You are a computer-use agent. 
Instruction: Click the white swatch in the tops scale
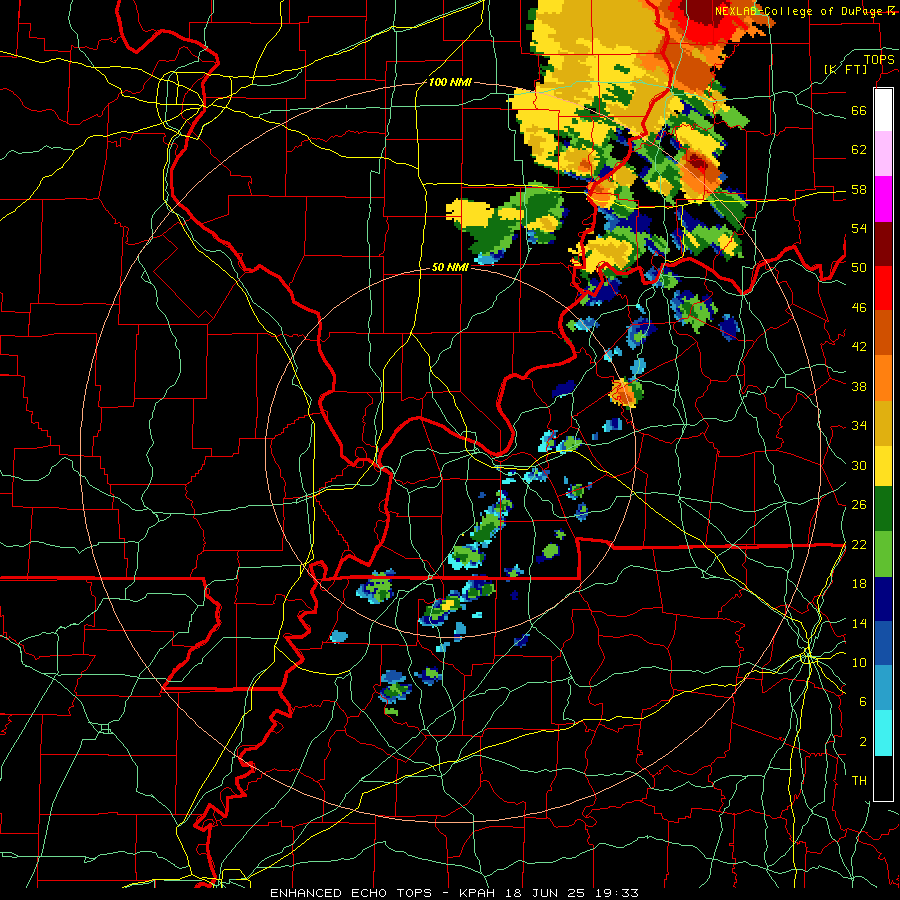pyautogui.click(x=883, y=110)
